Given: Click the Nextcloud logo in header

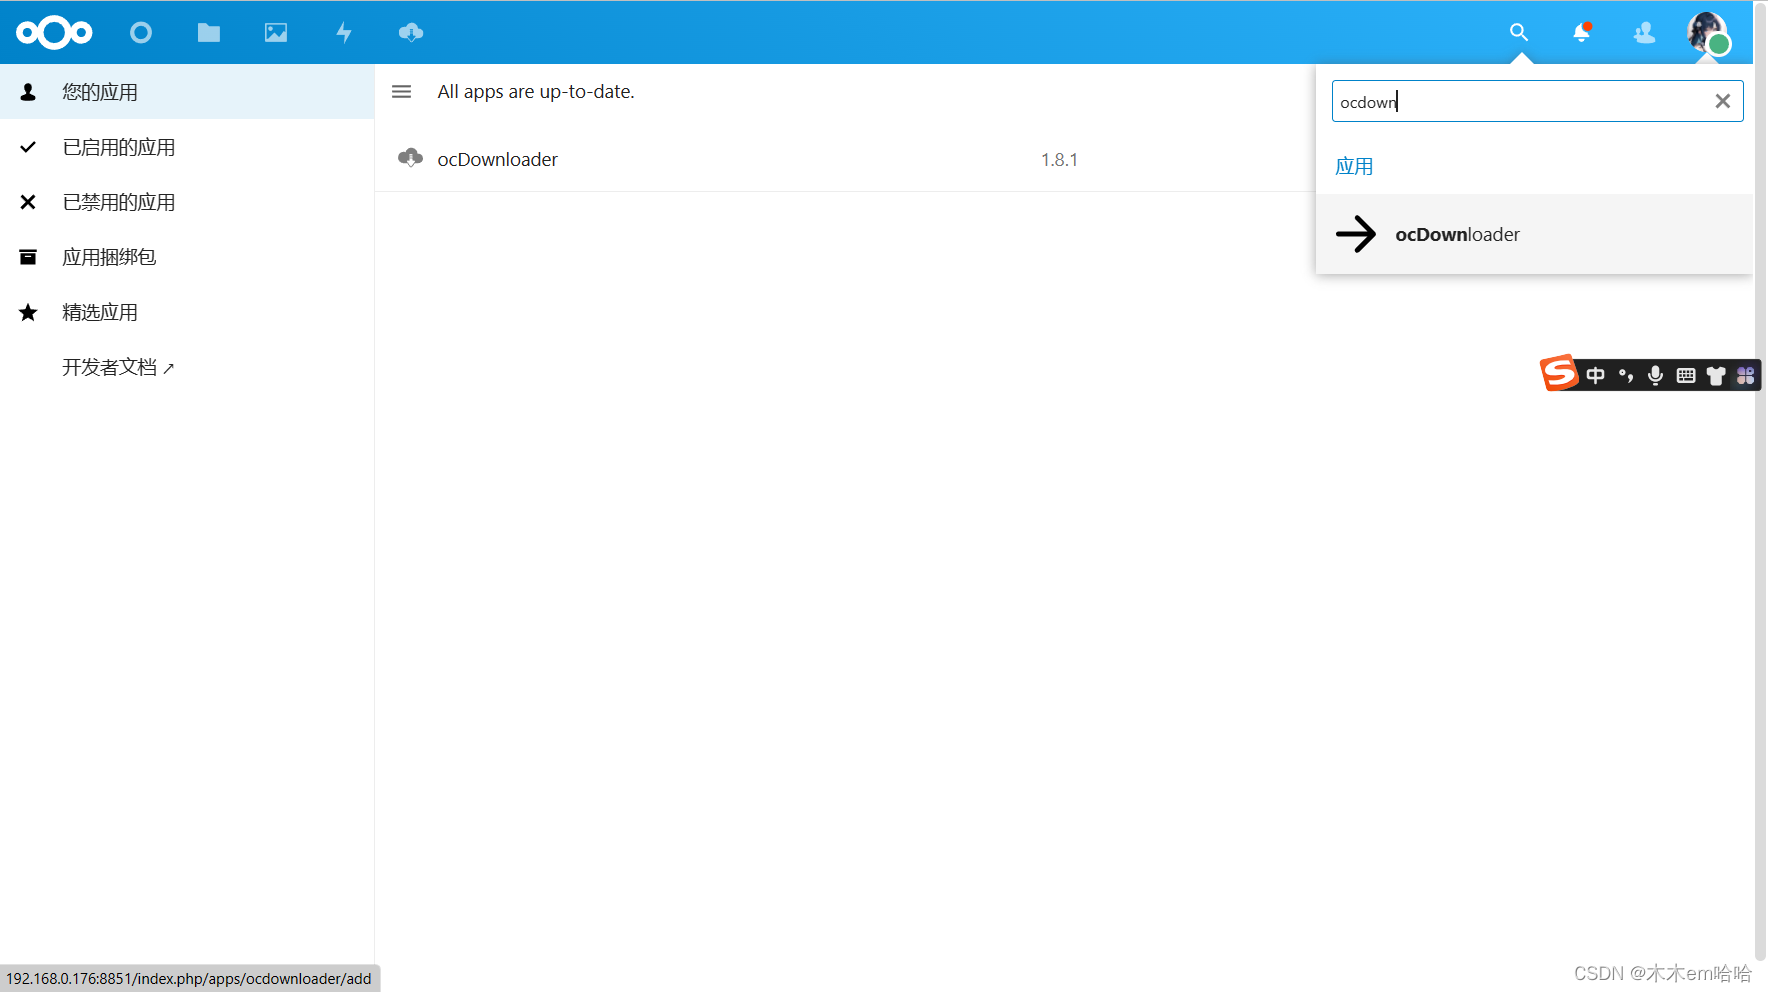Looking at the screenshot, I should tap(54, 33).
